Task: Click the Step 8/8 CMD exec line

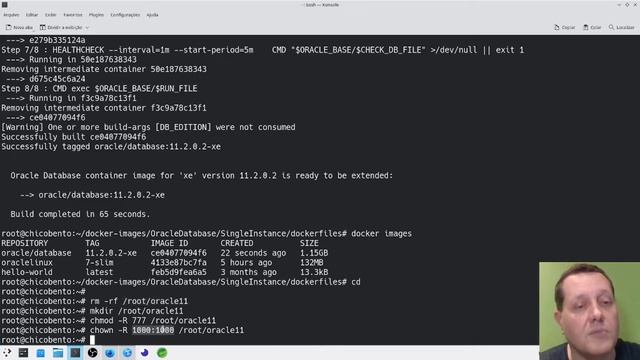Action: coord(99,89)
